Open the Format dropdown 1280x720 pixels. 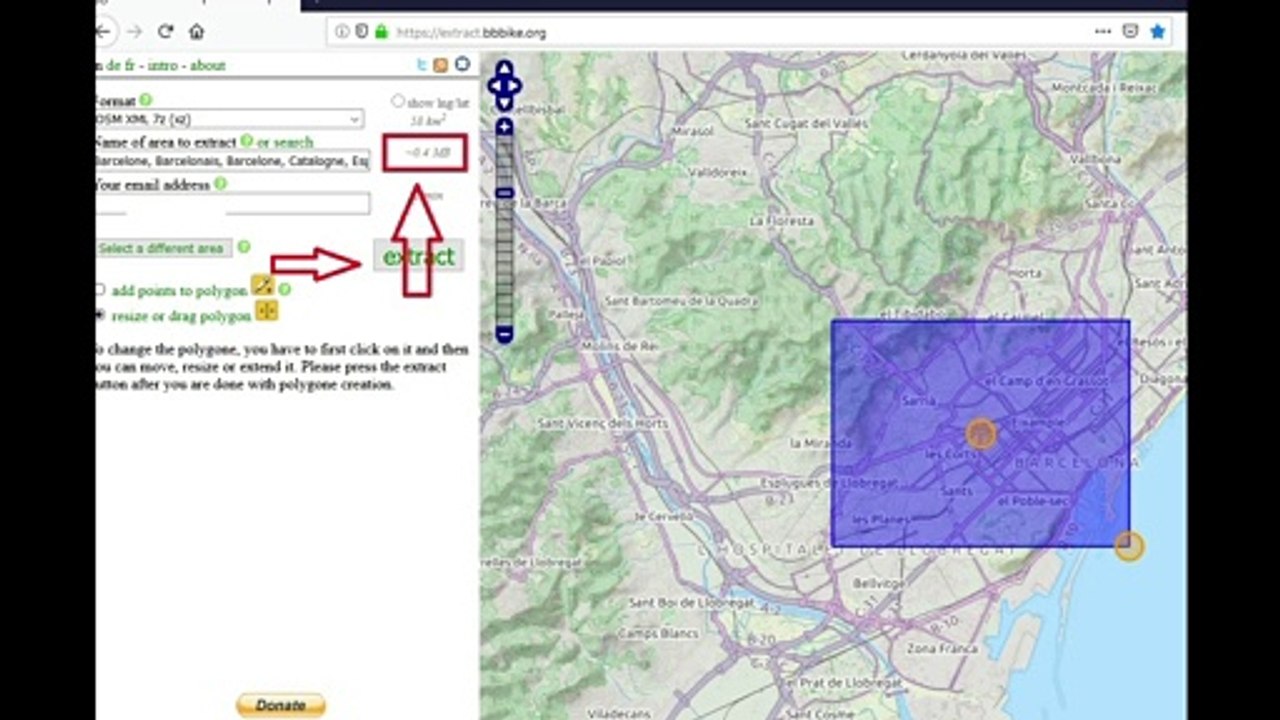click(x=230, y=119)
